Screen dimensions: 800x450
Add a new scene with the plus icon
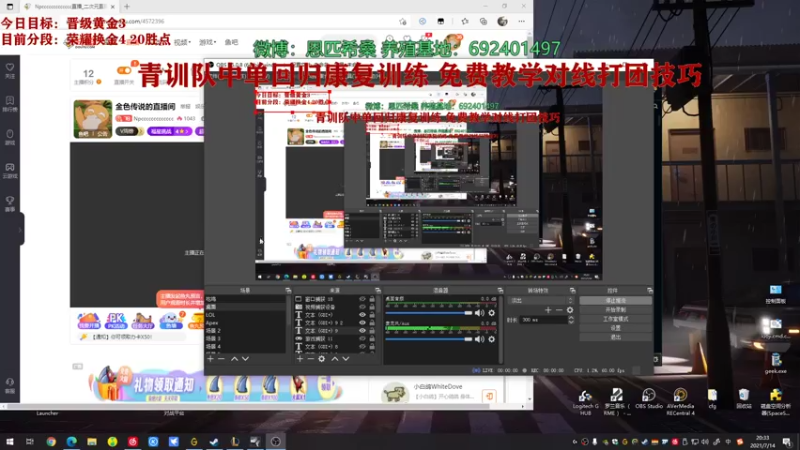210,359
